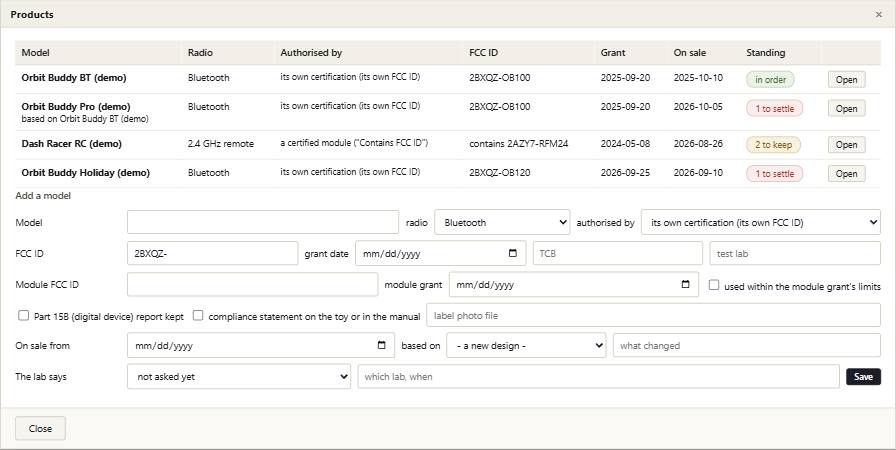Click the grant date field
The width and height of the screenshot is (896, 450).
(x=441, y=253)
